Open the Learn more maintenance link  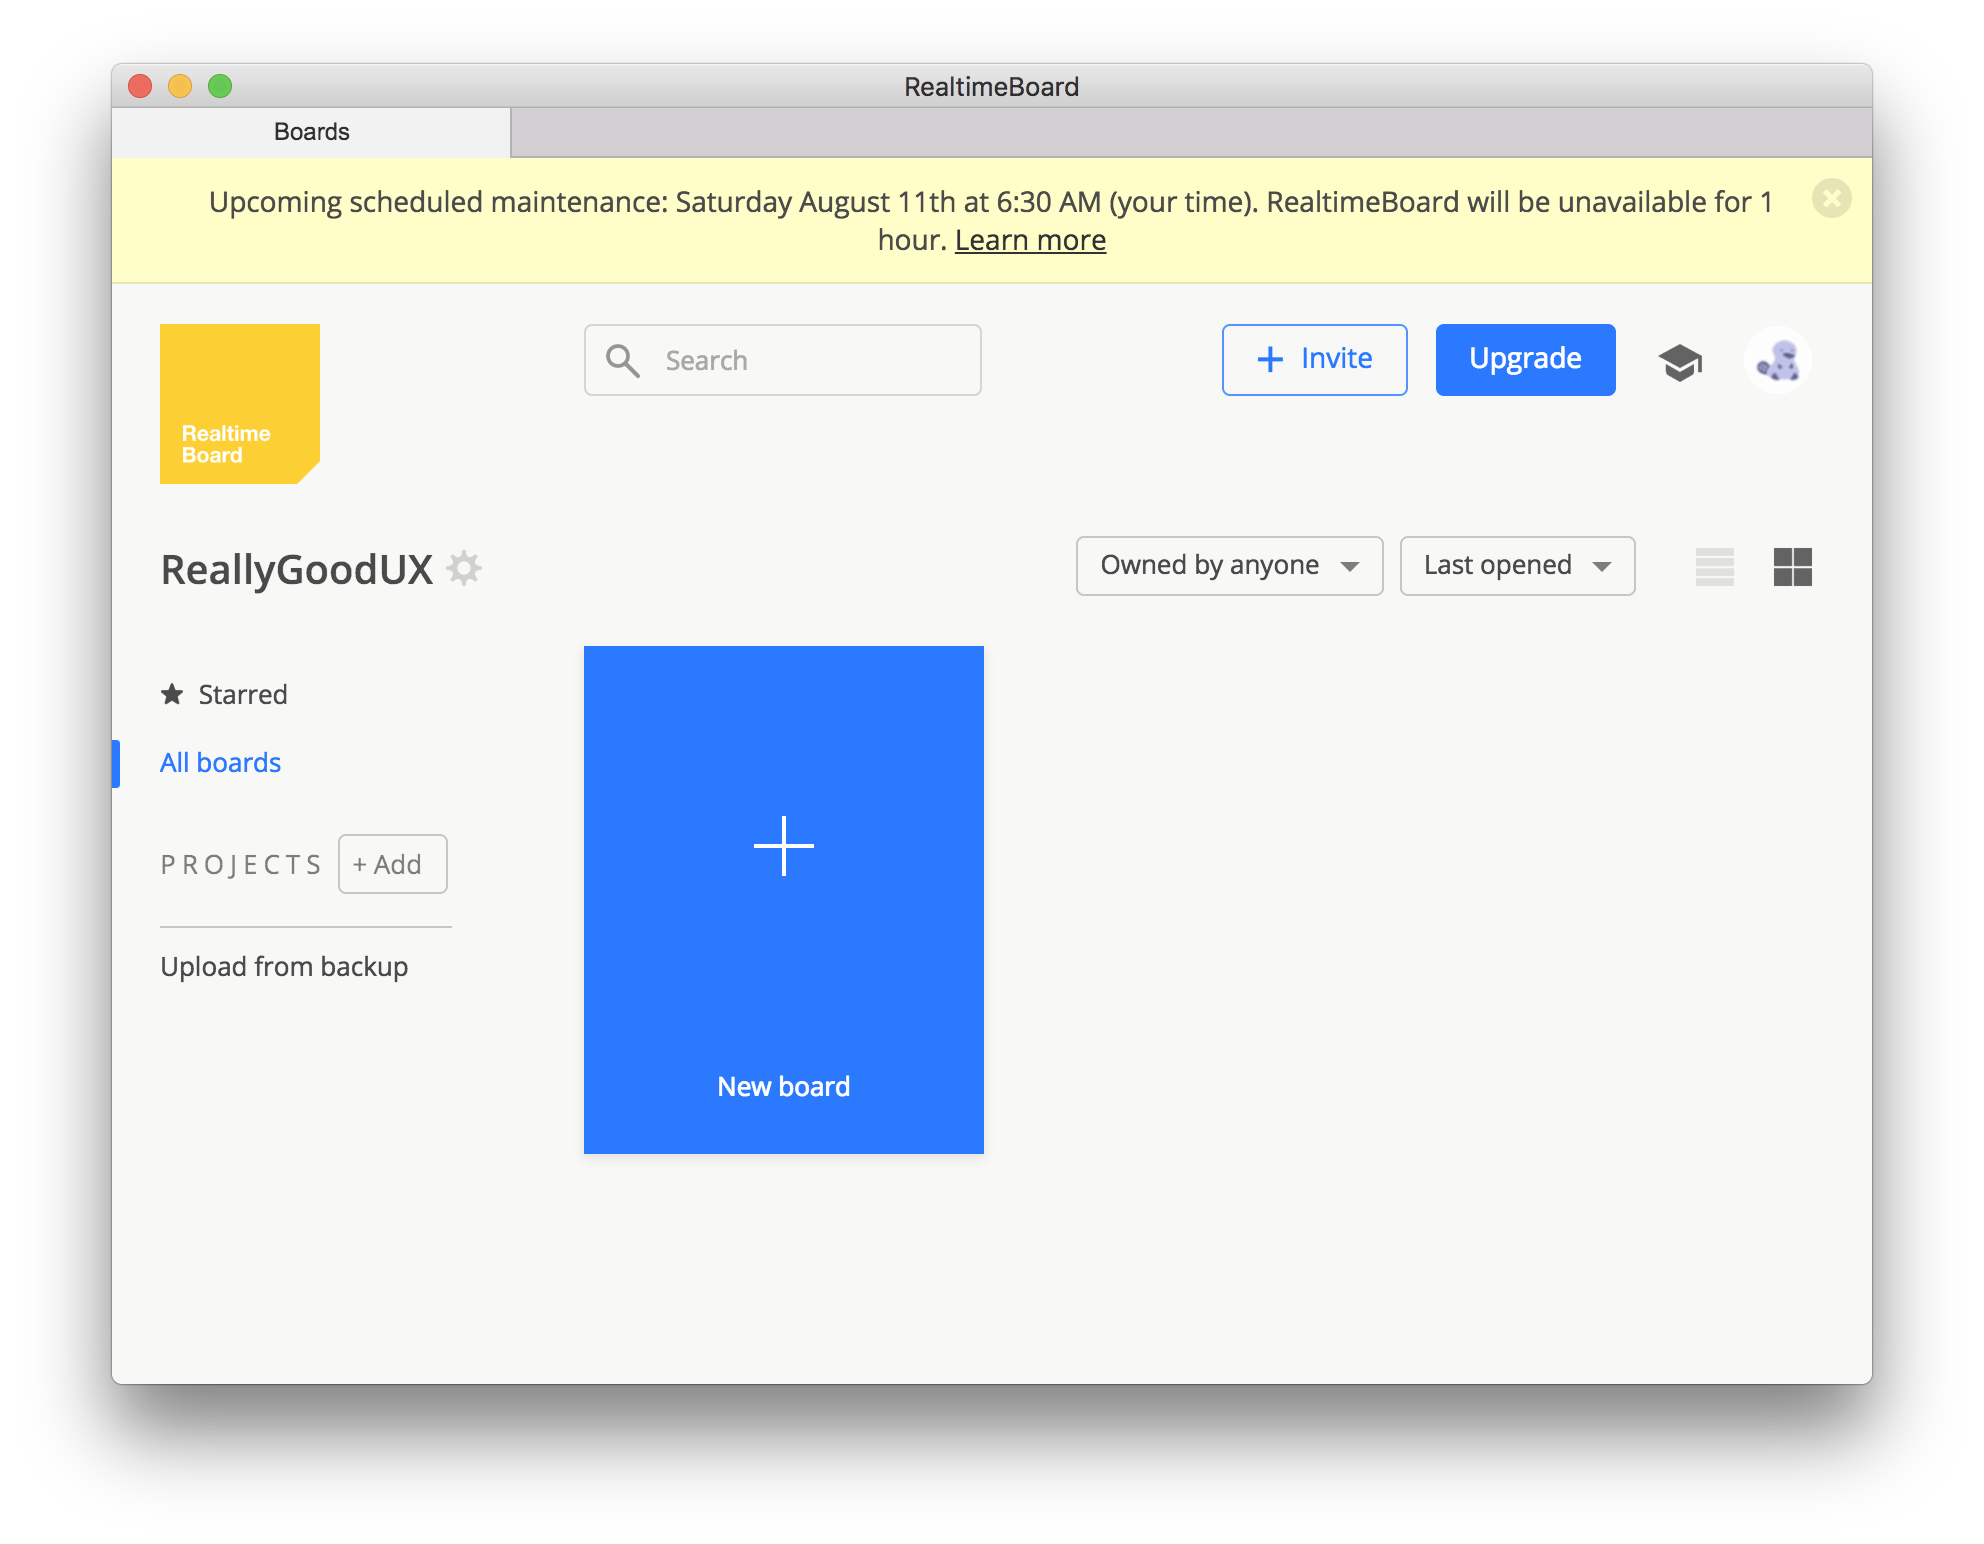pos(1030,241)
